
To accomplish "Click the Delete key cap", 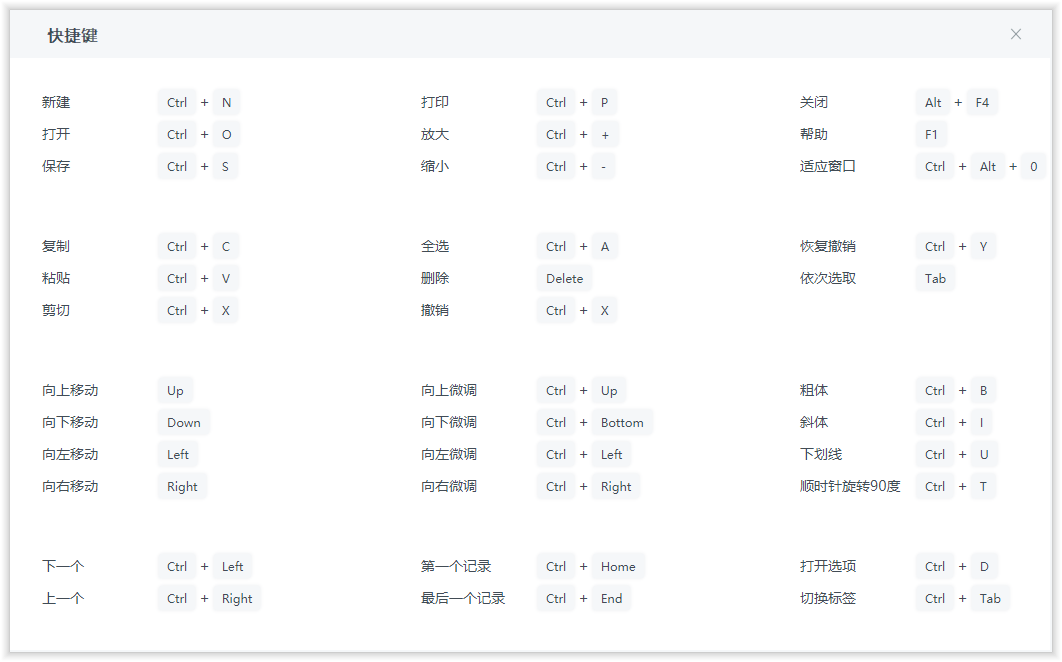I will pyautogui.click(x=564, y=278).
